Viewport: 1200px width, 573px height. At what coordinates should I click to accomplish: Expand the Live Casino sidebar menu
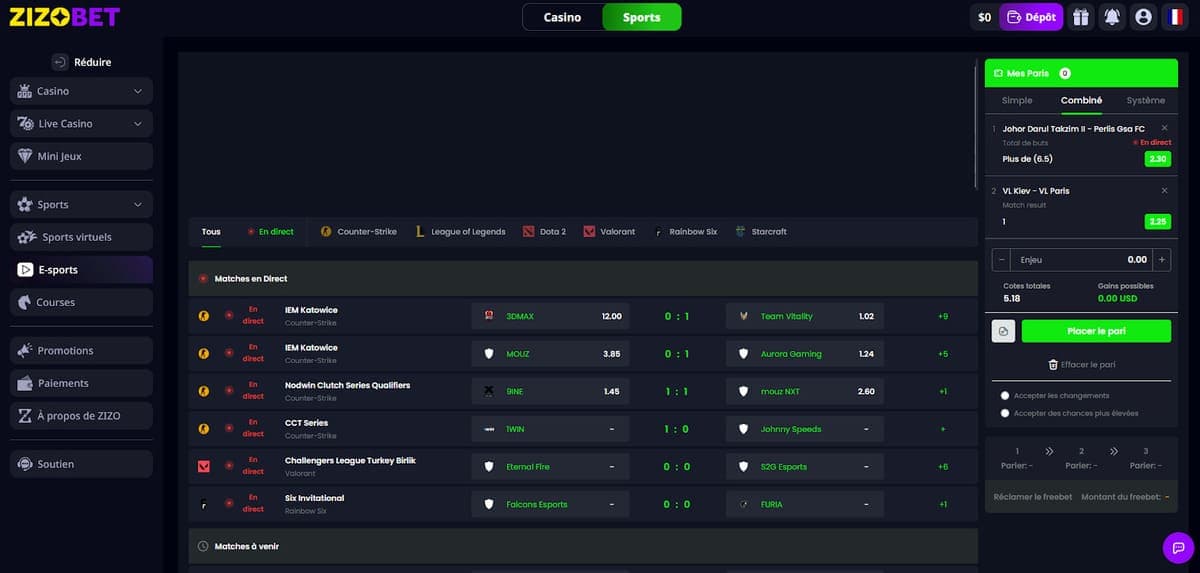pyautogui.click(x=138, y=124)
